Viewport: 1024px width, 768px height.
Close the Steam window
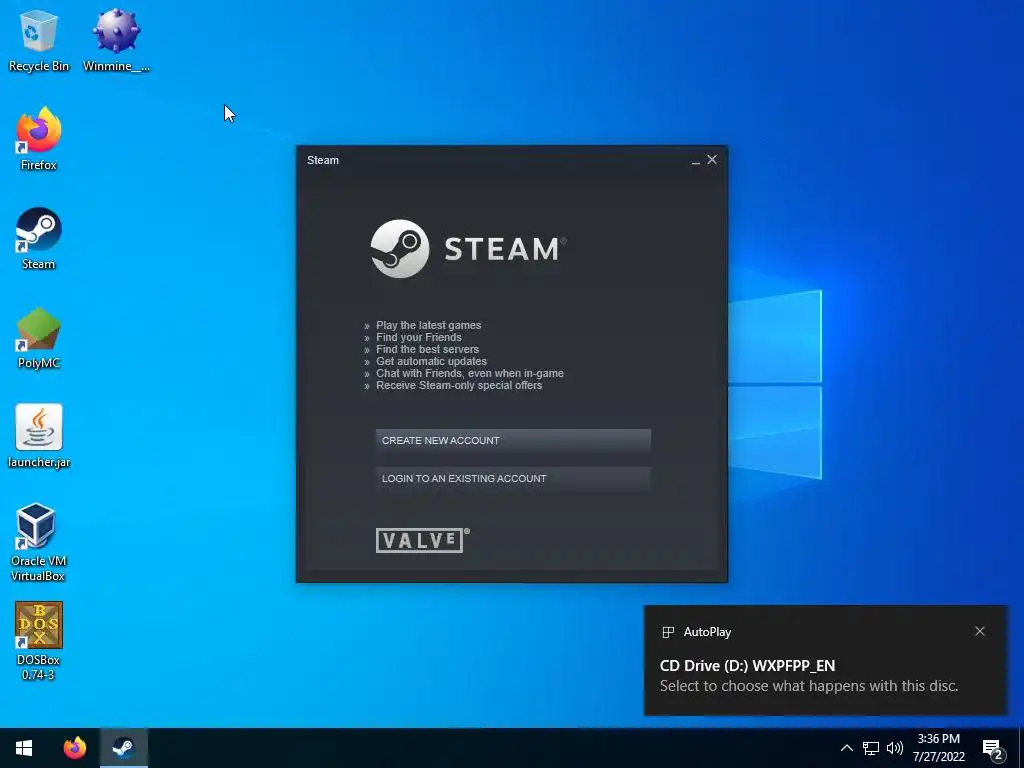(712, 159)
